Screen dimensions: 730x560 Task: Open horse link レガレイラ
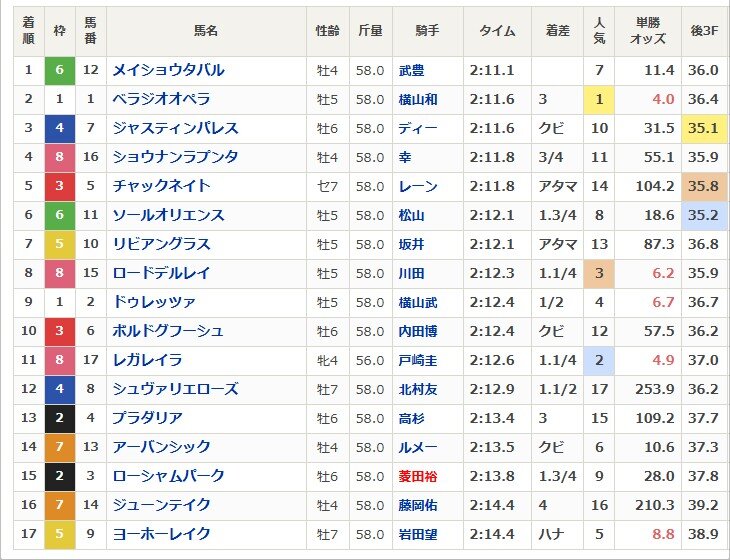tap(148, 360)
